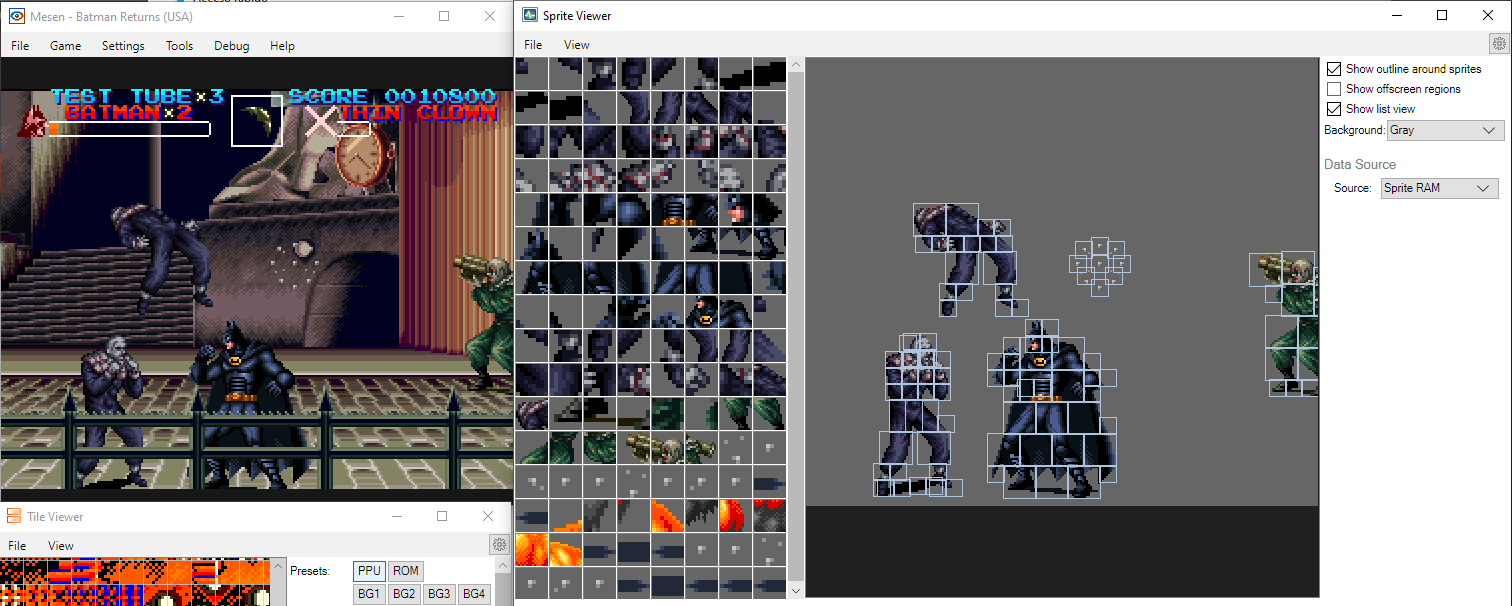The height and width of the screenshot is (606, 1512).
Task: Open Game menu in Mesen
Action: [x=66, y=45]
